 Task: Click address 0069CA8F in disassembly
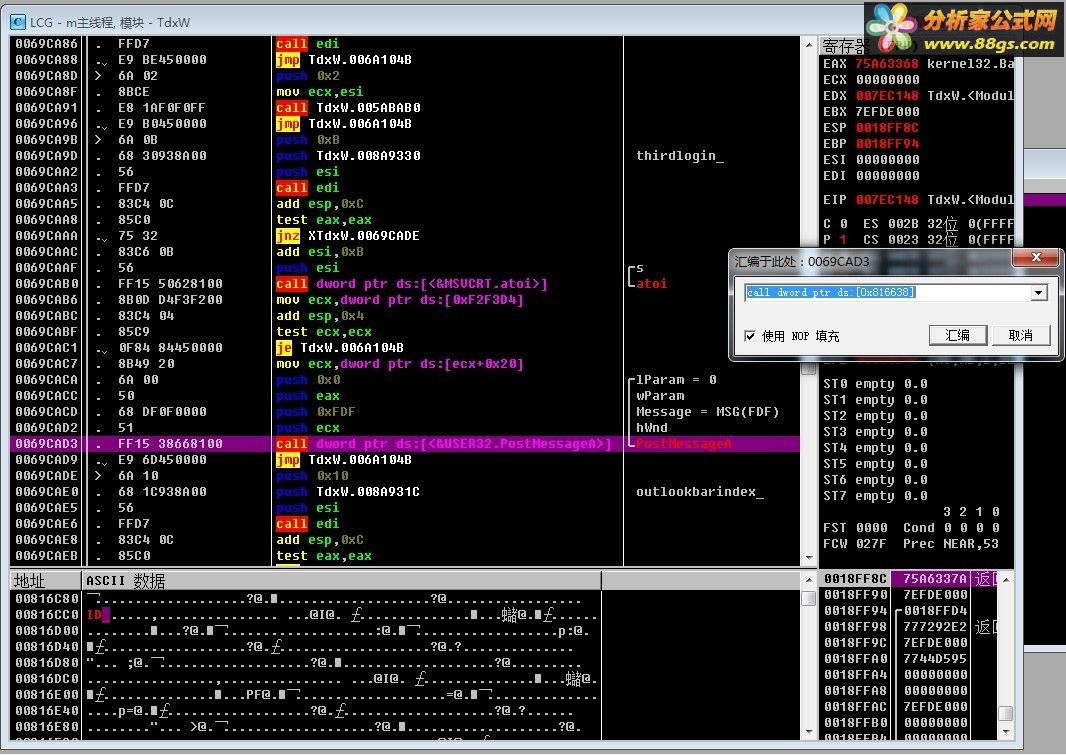[46, 92]
